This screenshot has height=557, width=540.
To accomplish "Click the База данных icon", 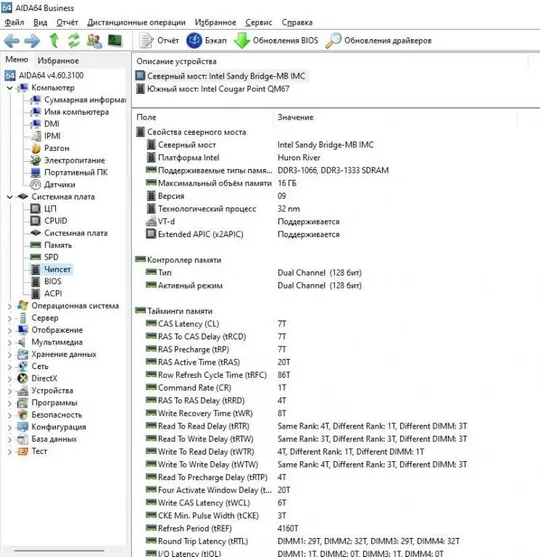I will coord(22,439).
